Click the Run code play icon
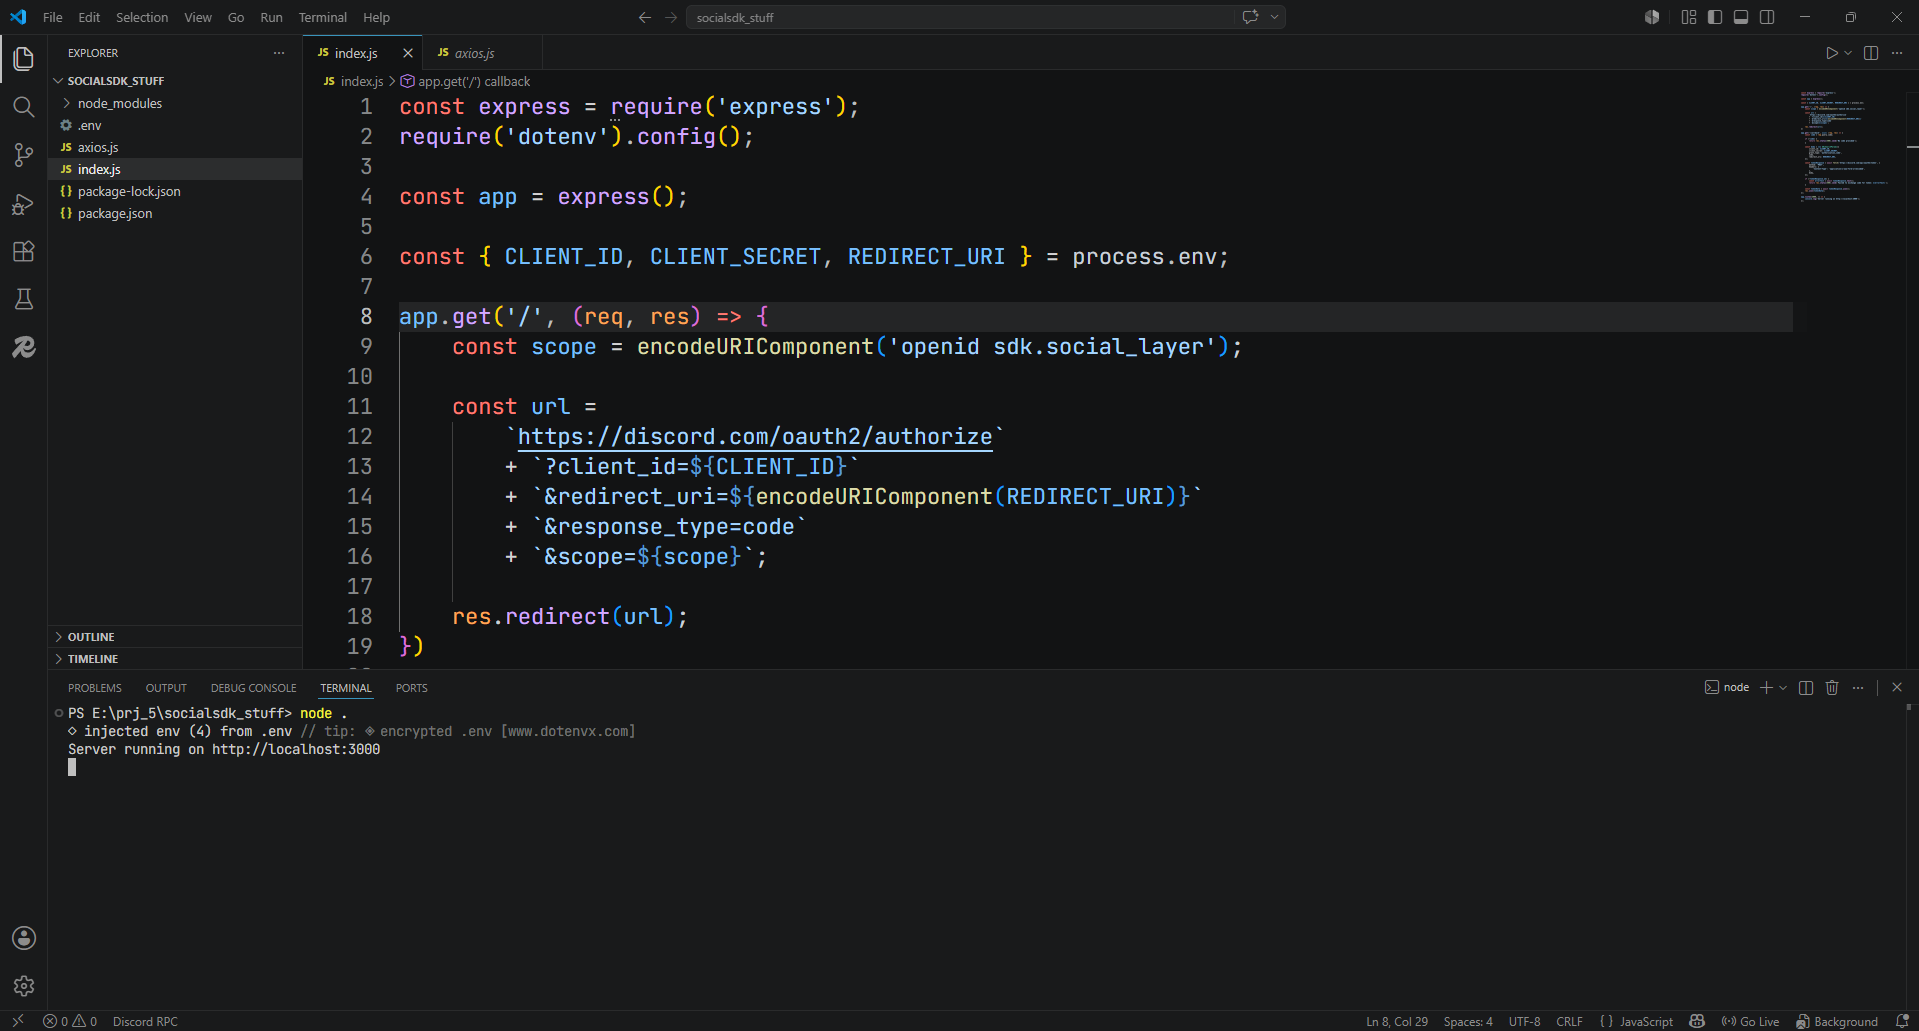 pos(1831,53)
